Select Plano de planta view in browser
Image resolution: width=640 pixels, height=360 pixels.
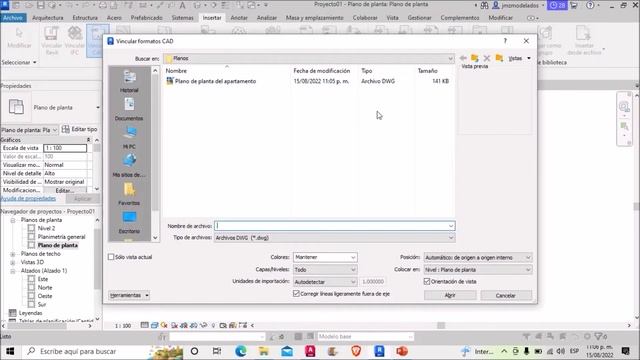click(x=57, y=245)
